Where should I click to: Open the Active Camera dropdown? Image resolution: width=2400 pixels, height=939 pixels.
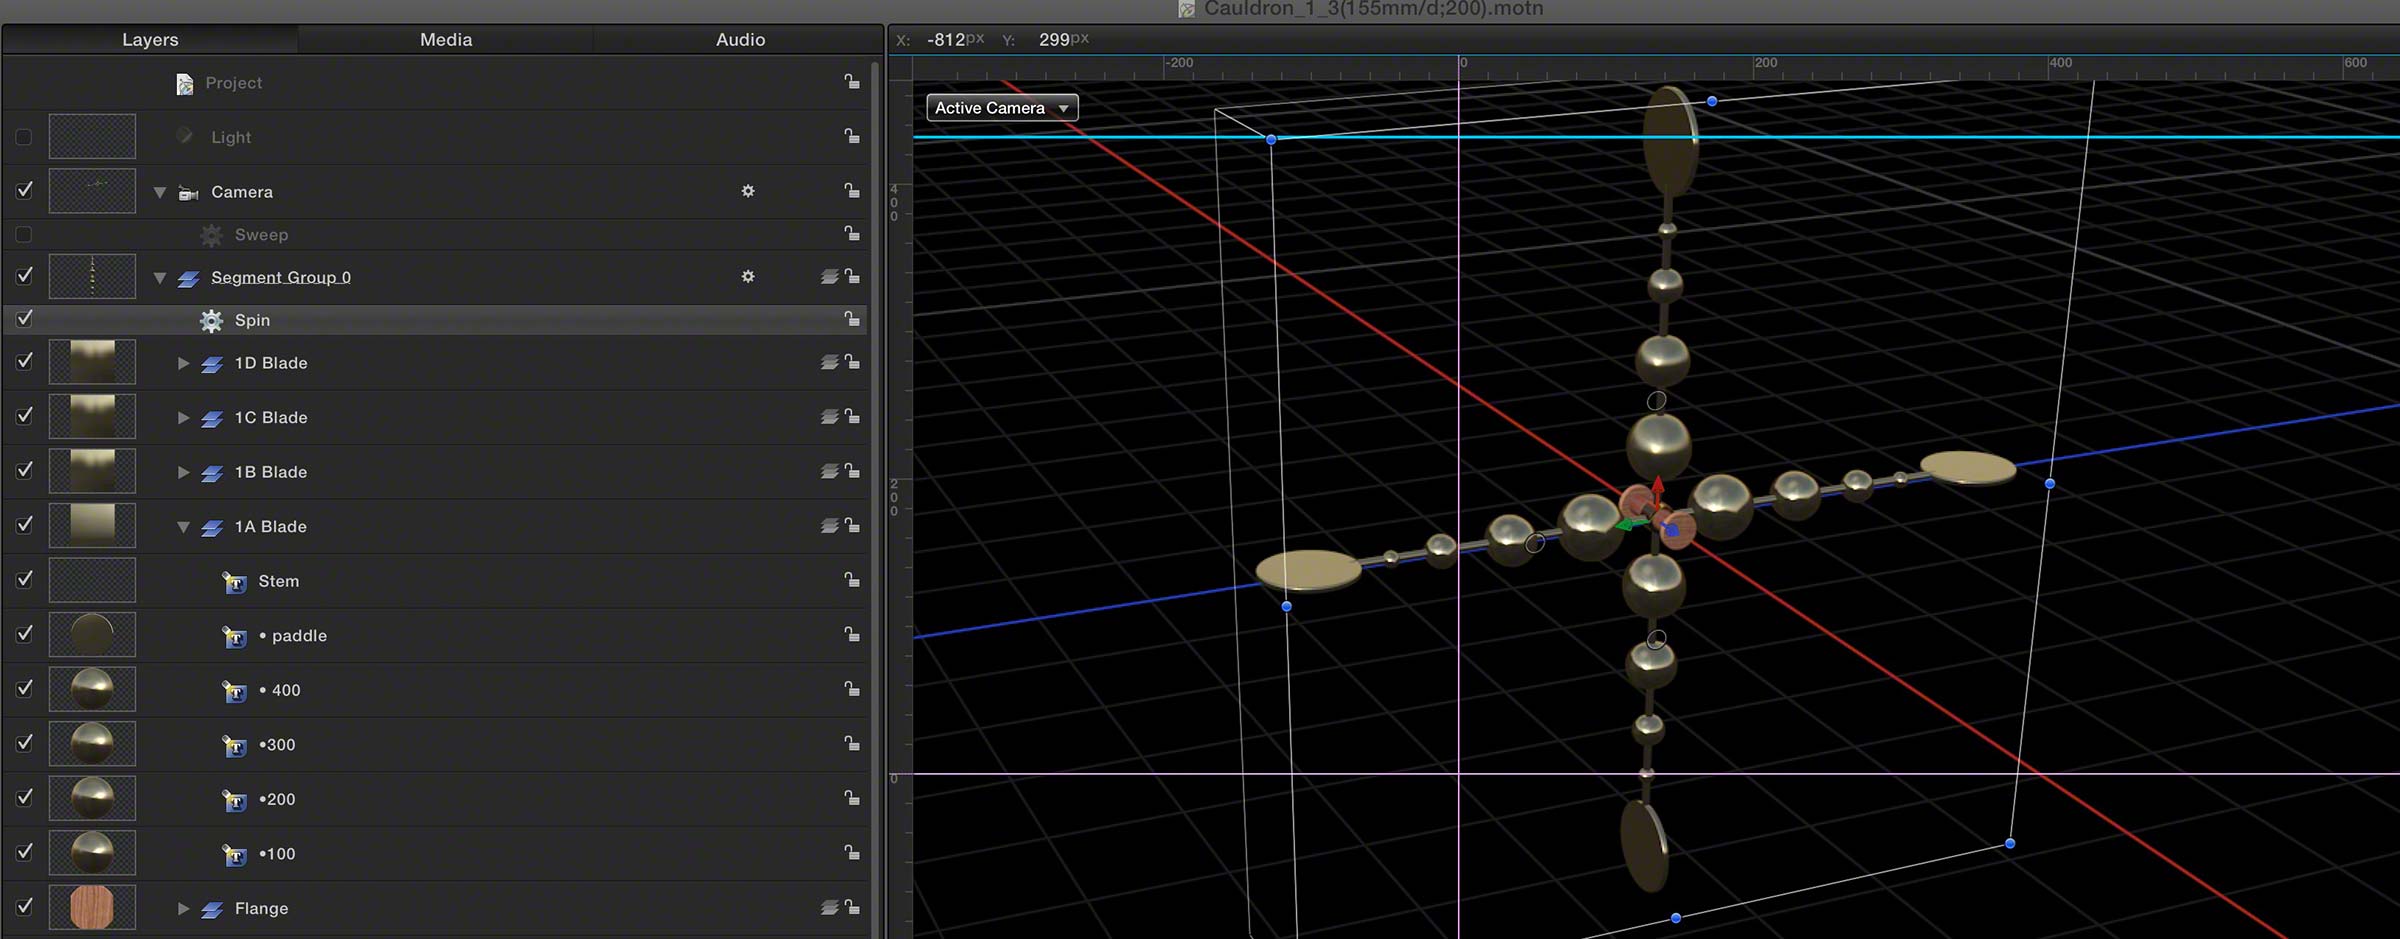click(x=1002, y=108)
